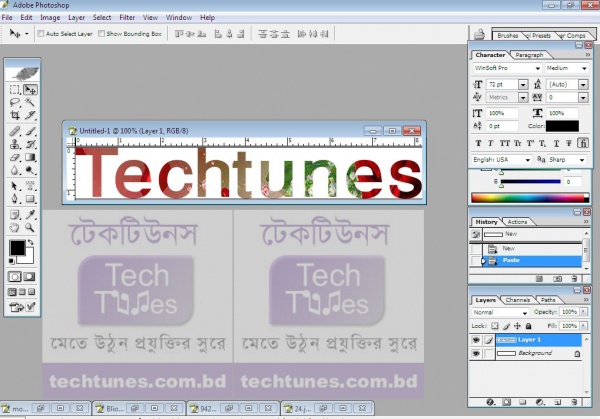The width and height of the screenshot is (600, 419).
Task: Select the Clone Stamp tool
Action: [x=15, y=144]
